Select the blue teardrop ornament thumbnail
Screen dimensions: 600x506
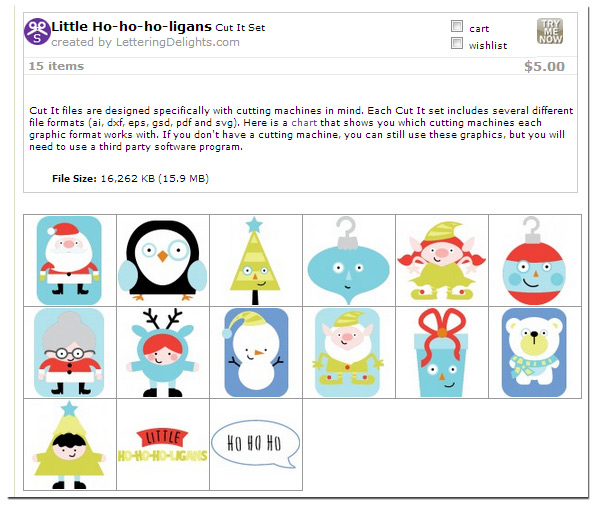(x=349, y=260)
